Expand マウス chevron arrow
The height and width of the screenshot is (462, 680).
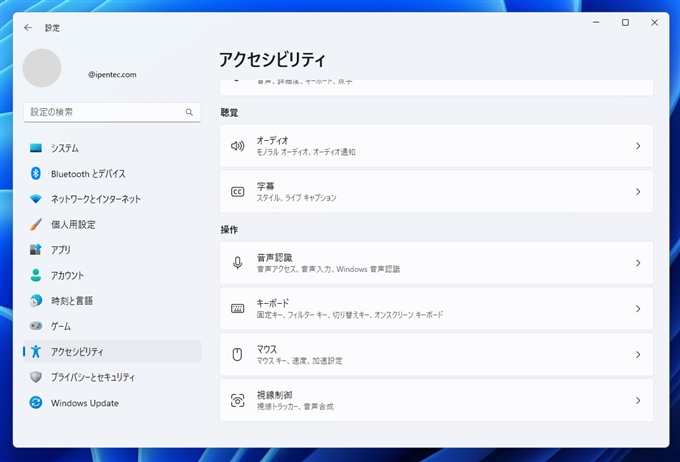click(638, 354)
